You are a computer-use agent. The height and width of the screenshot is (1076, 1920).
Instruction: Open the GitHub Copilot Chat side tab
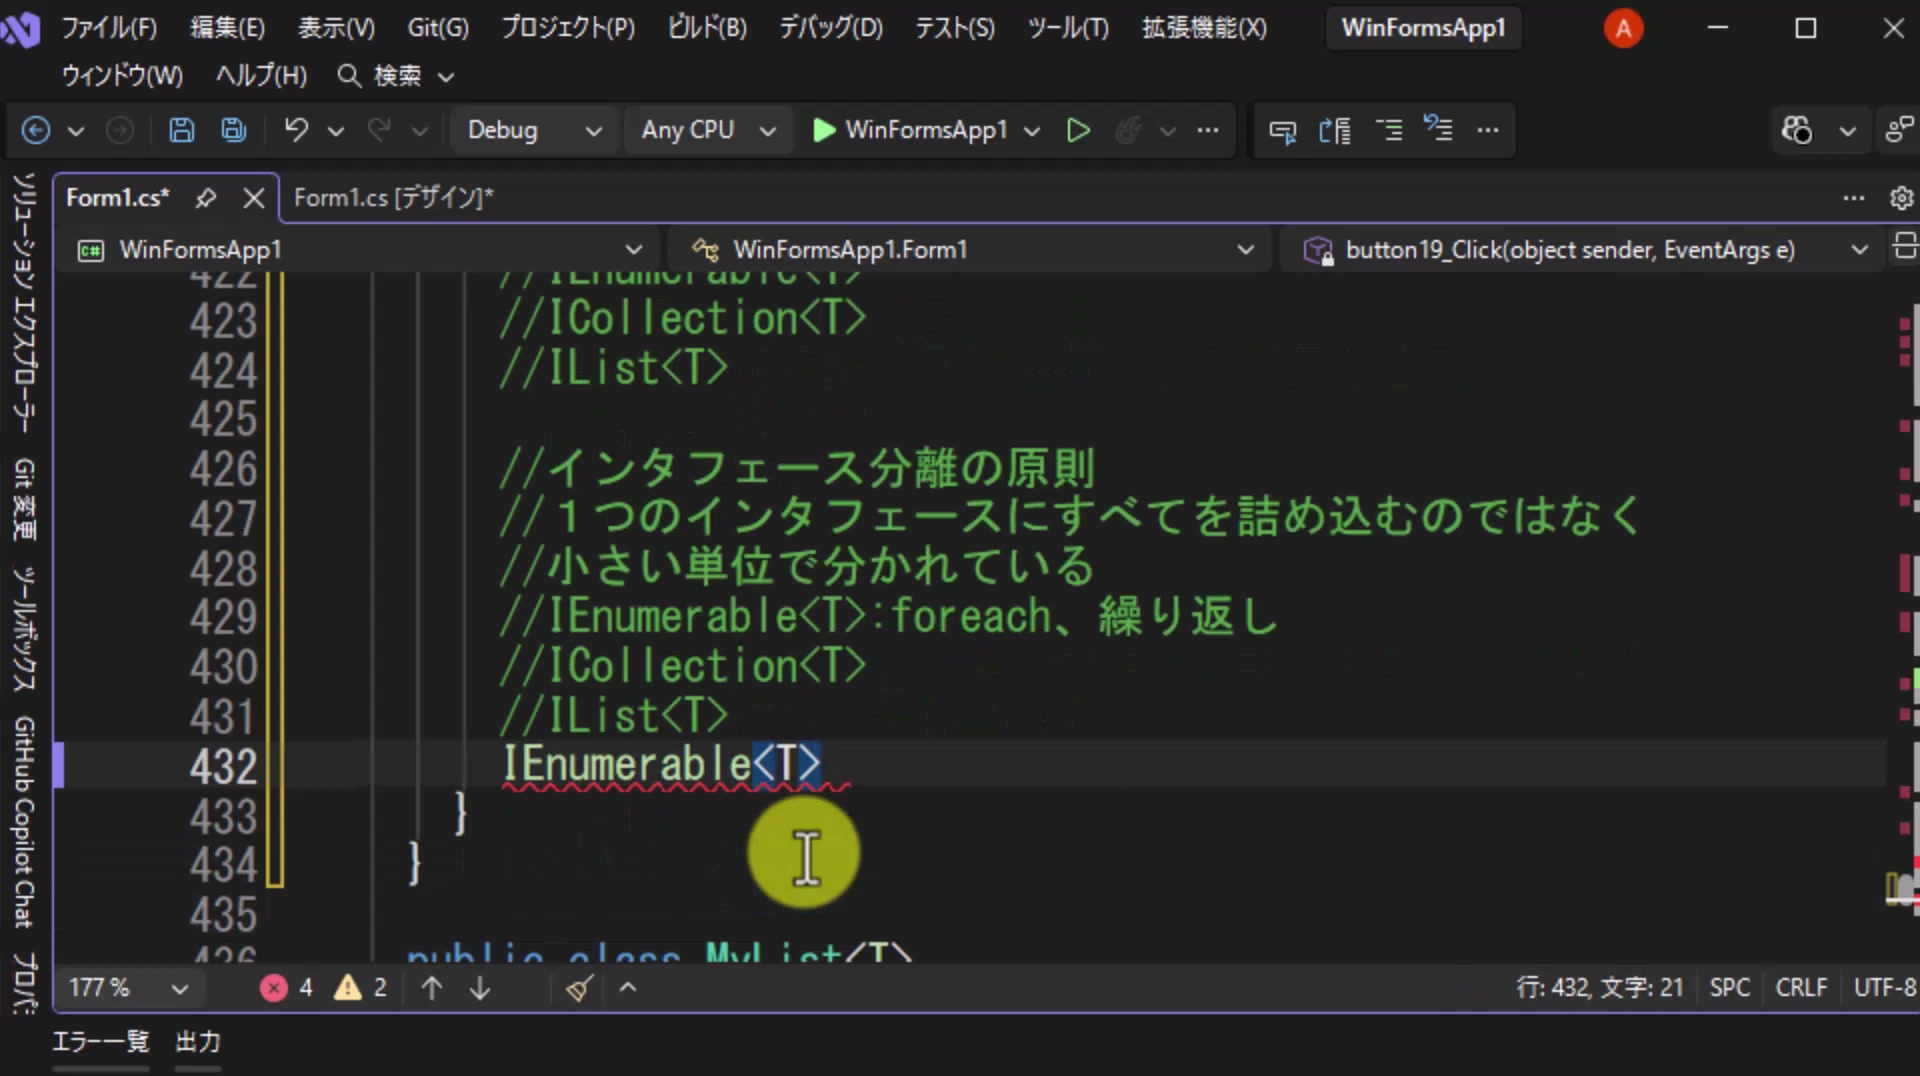pos(24,823)
